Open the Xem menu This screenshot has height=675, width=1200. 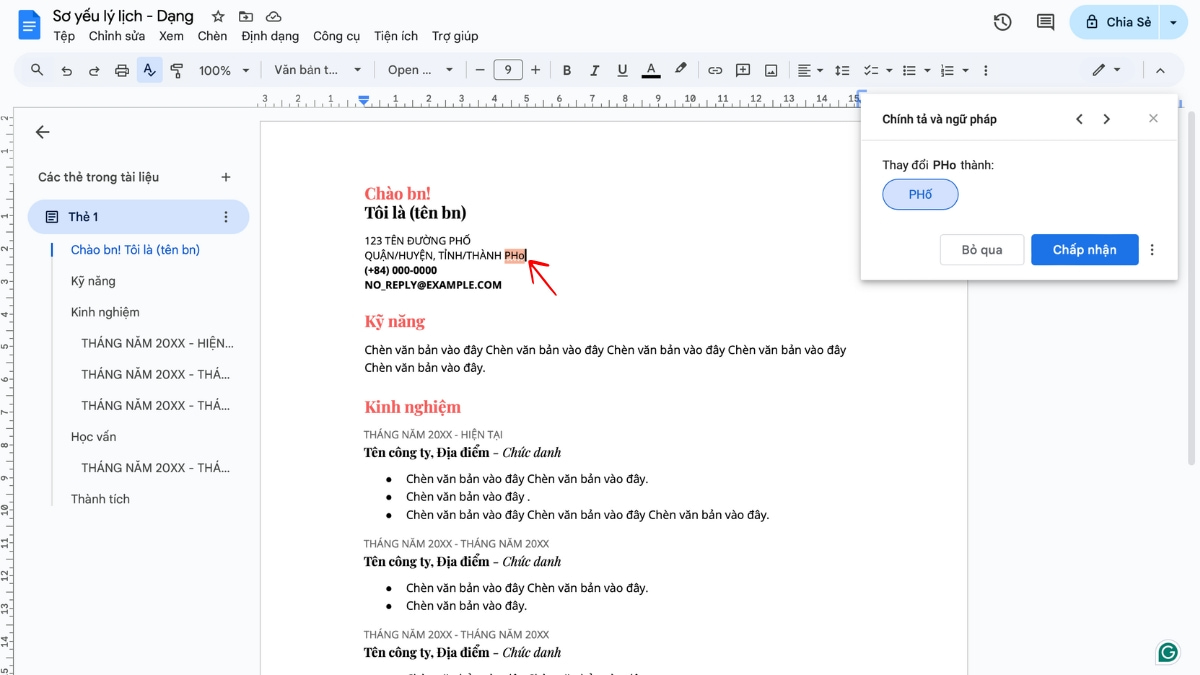[171, 36]
